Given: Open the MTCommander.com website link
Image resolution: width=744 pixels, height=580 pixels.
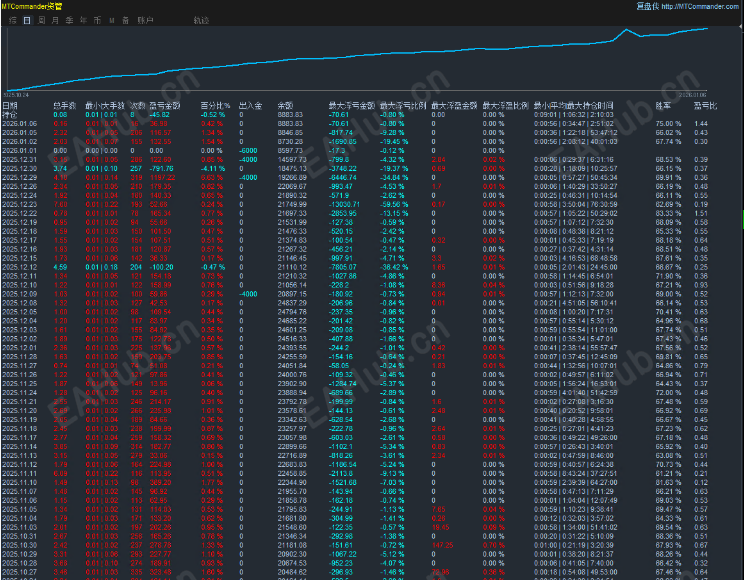Looking at the screenshot, I should click(700, 6).
